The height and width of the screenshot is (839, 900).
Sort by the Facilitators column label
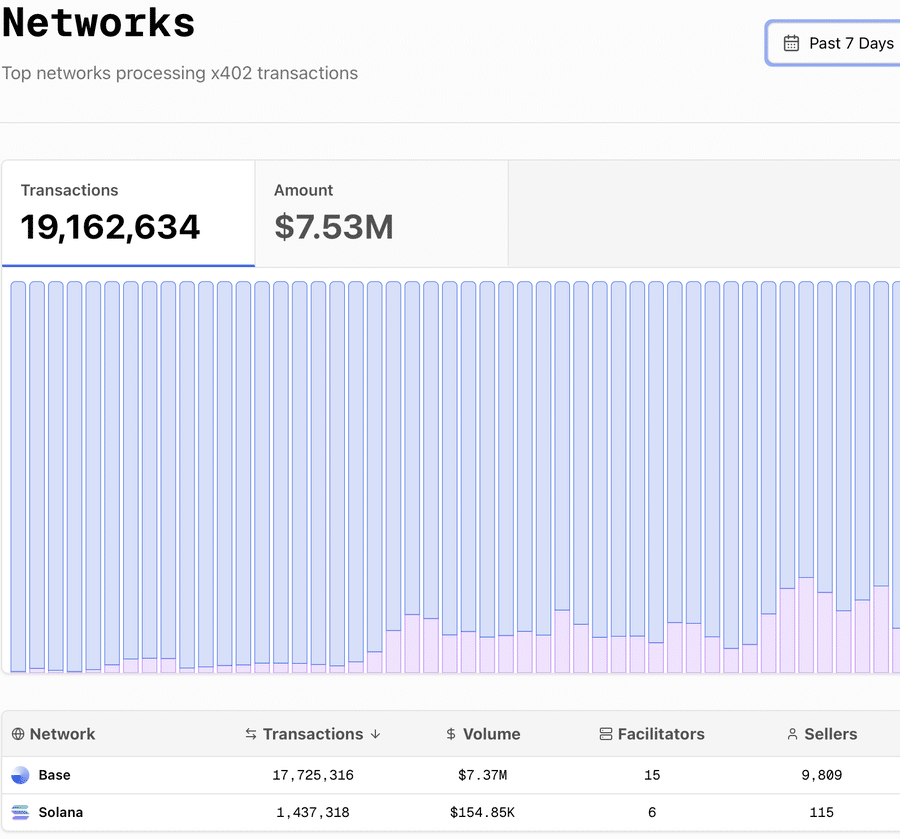(x=661, y=734)
